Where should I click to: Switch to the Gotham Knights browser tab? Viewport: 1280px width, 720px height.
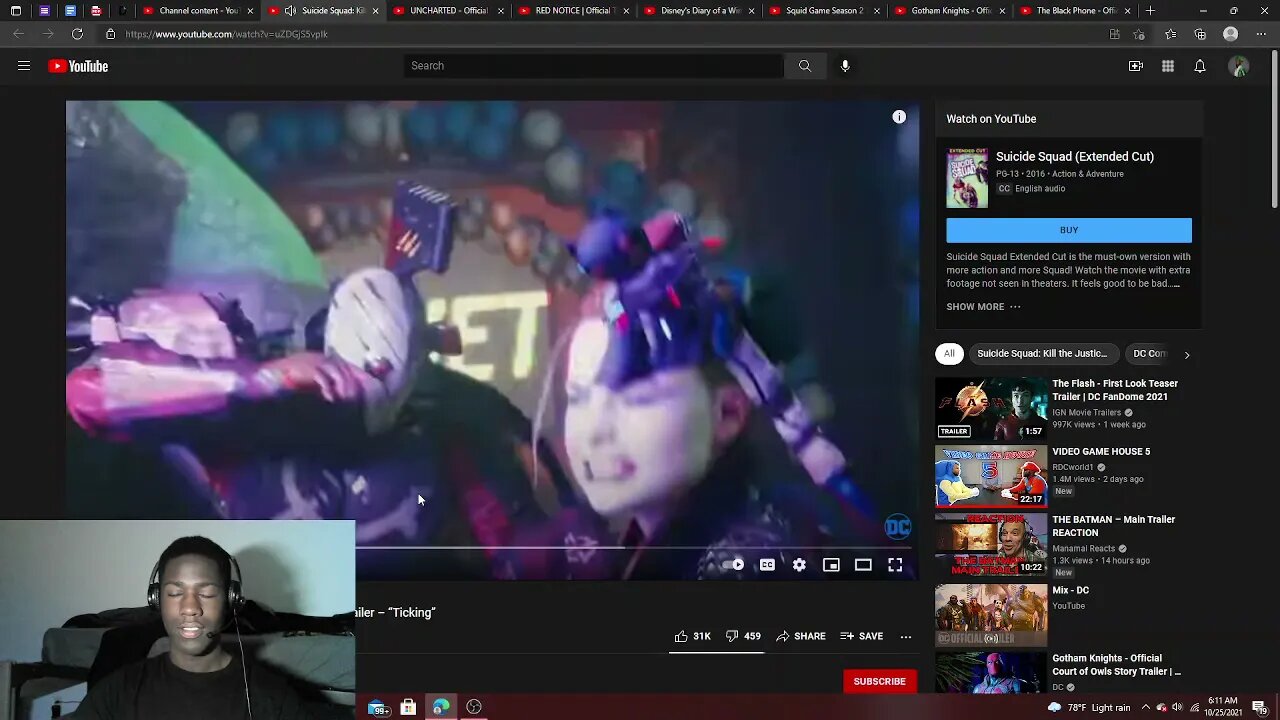coord(949,11)
